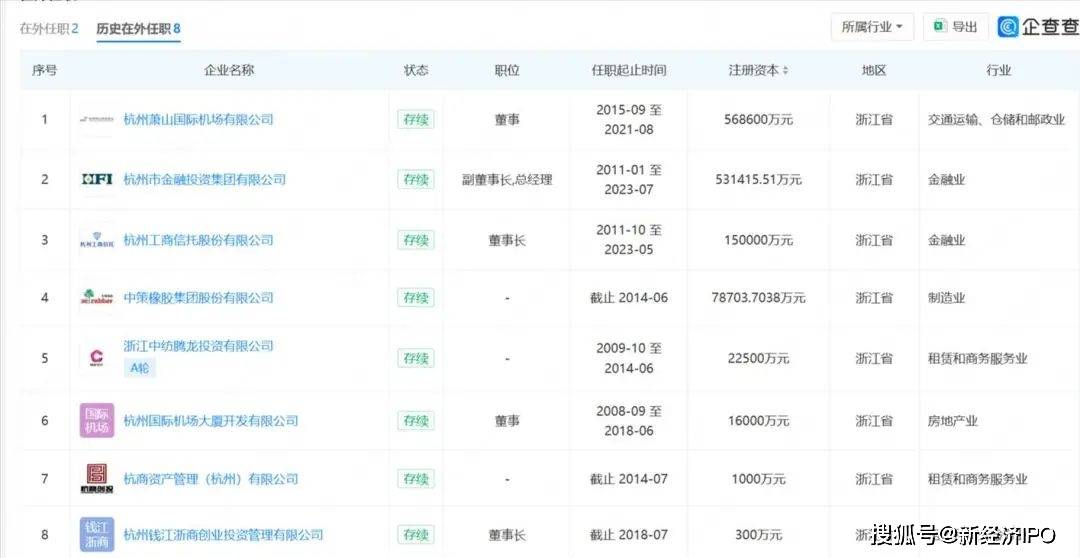
Task: Click the HFI logo of 杭州市金融投资集团
Action: [x=96, y=179]
